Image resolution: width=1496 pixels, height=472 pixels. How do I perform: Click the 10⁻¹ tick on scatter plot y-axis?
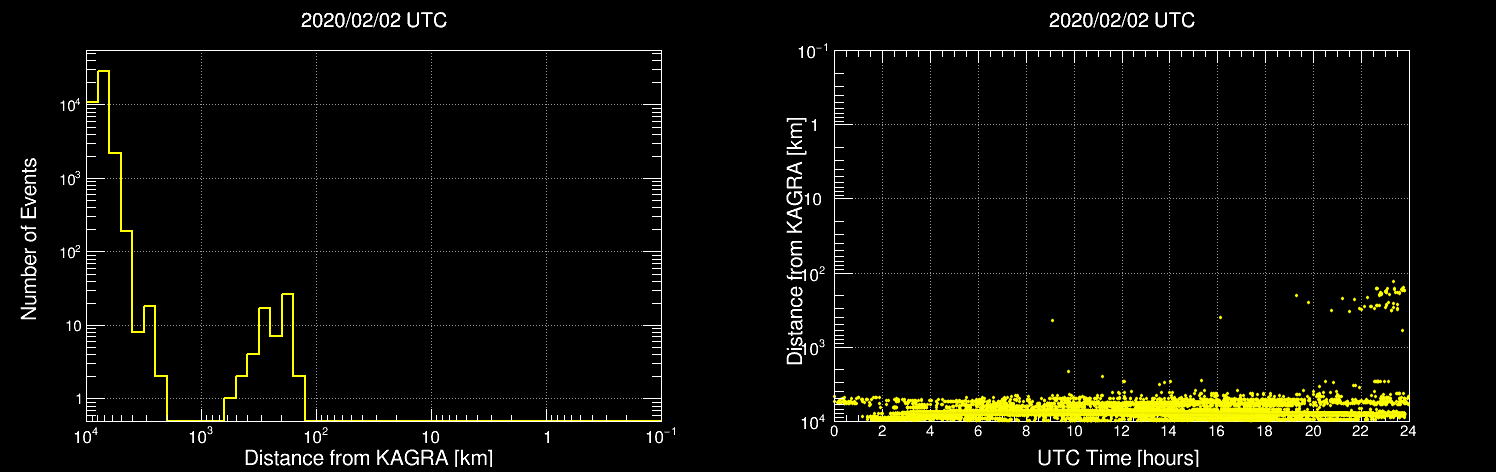pos(813,50)
